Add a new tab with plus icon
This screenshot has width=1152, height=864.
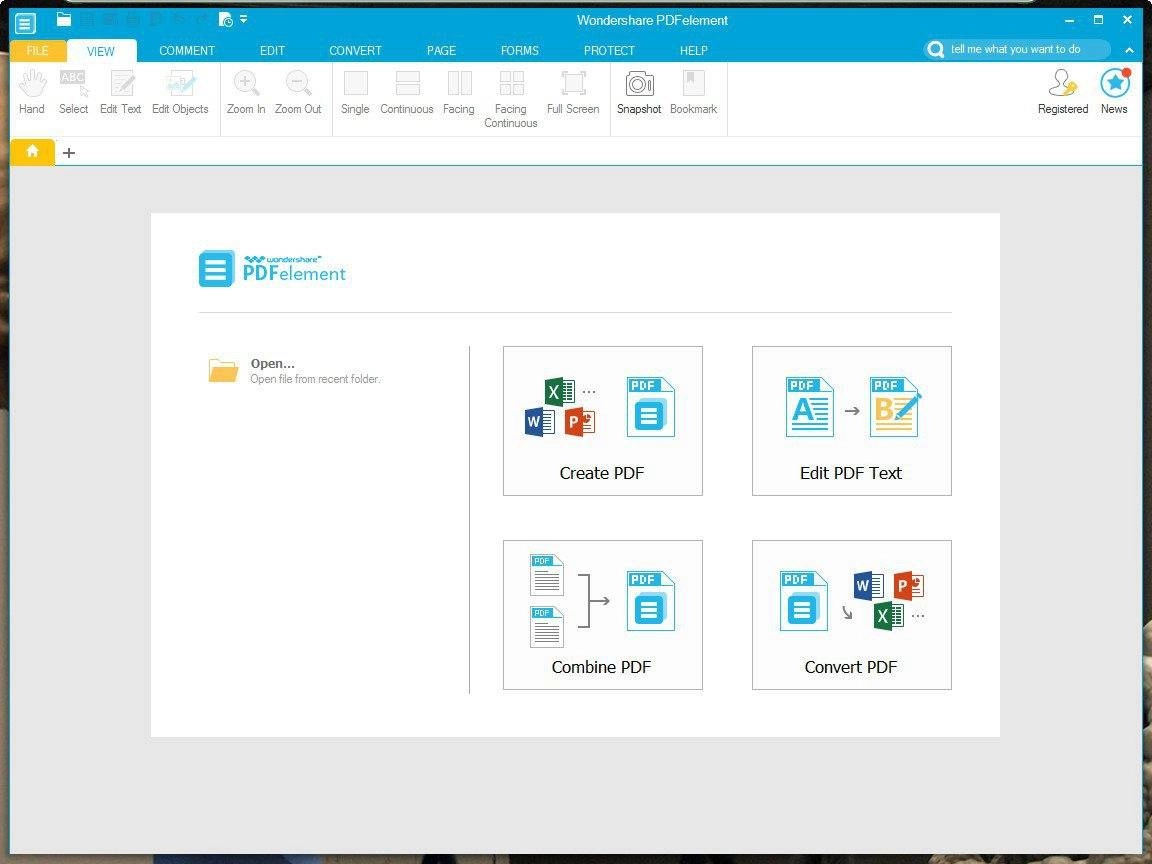click(x=69, y=153)
